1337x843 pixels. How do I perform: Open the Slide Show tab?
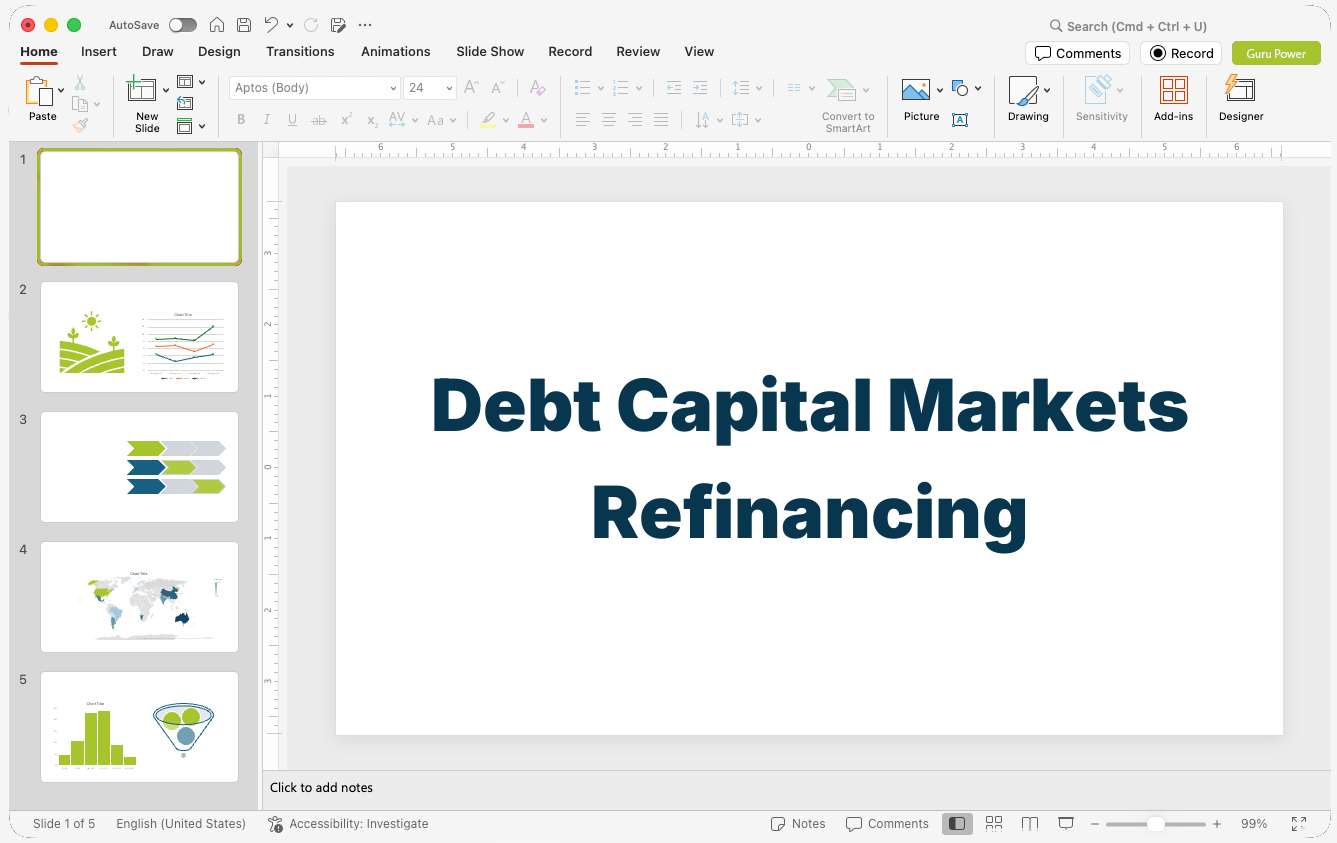(490, 52)
